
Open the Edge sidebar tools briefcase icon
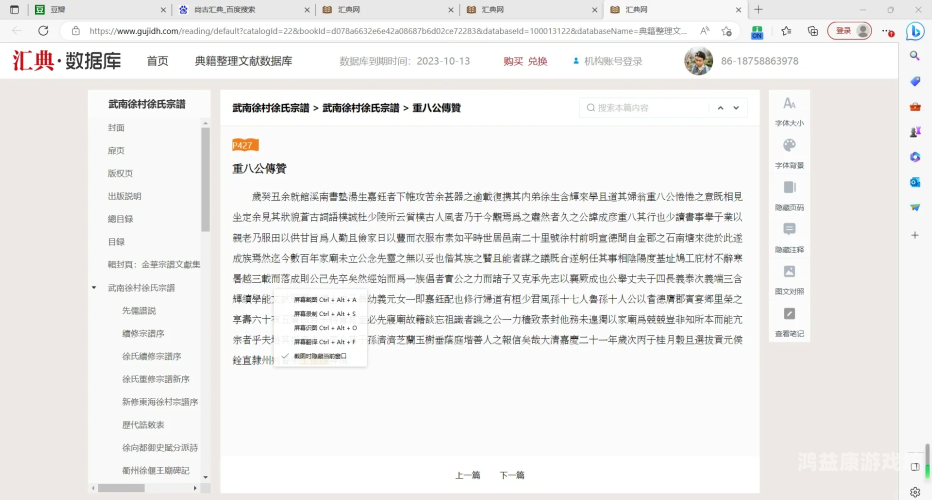click(x=915, y=107)
